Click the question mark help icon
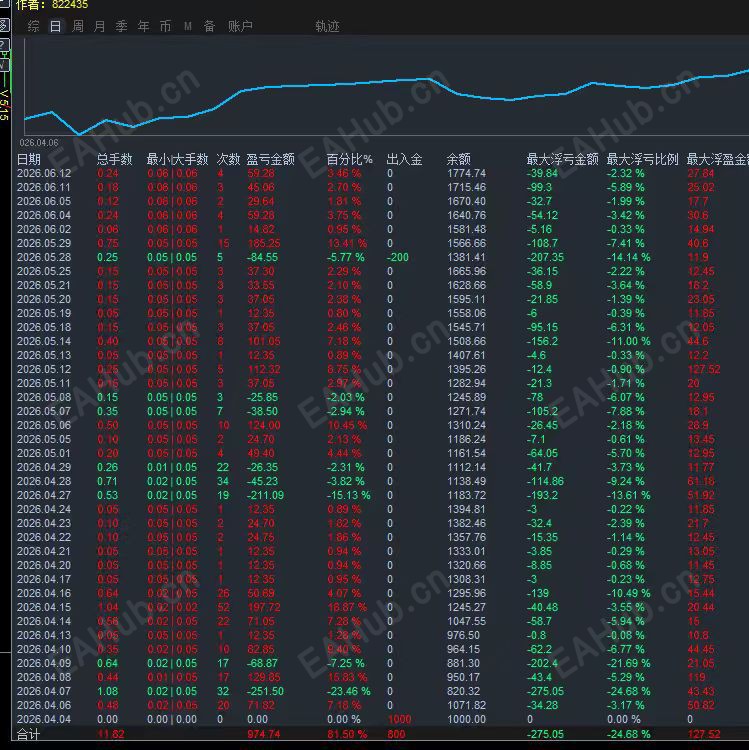Screen dimensions: 749x750 coord(4,44)
